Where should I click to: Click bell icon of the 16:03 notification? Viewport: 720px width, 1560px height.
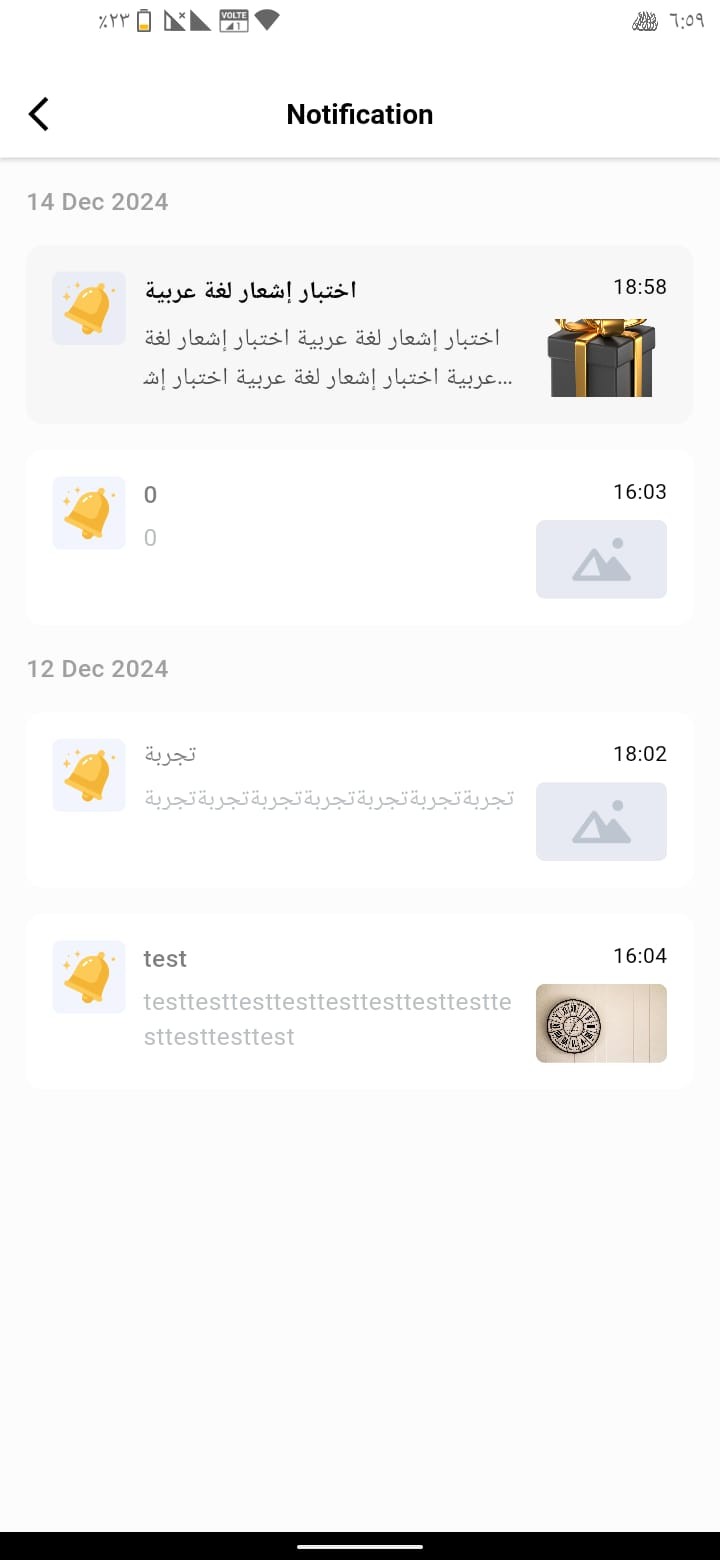click(89, 513)
